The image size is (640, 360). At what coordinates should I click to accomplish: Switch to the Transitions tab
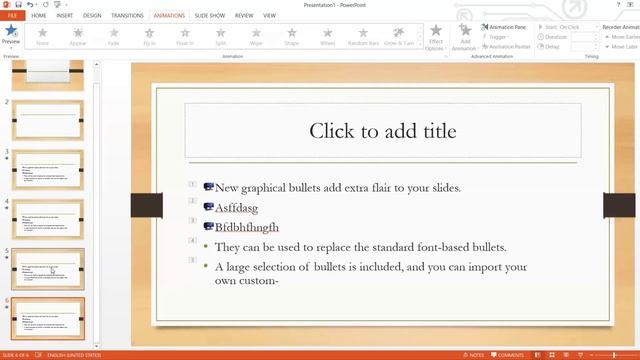pos(127,16)
